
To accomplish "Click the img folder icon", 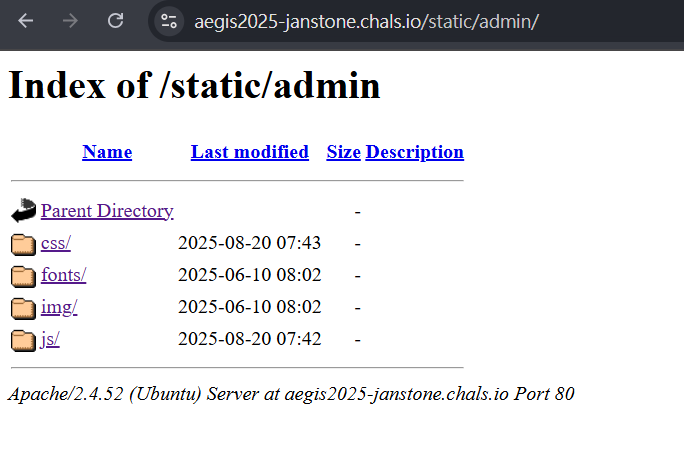I will tap(23, 308).
